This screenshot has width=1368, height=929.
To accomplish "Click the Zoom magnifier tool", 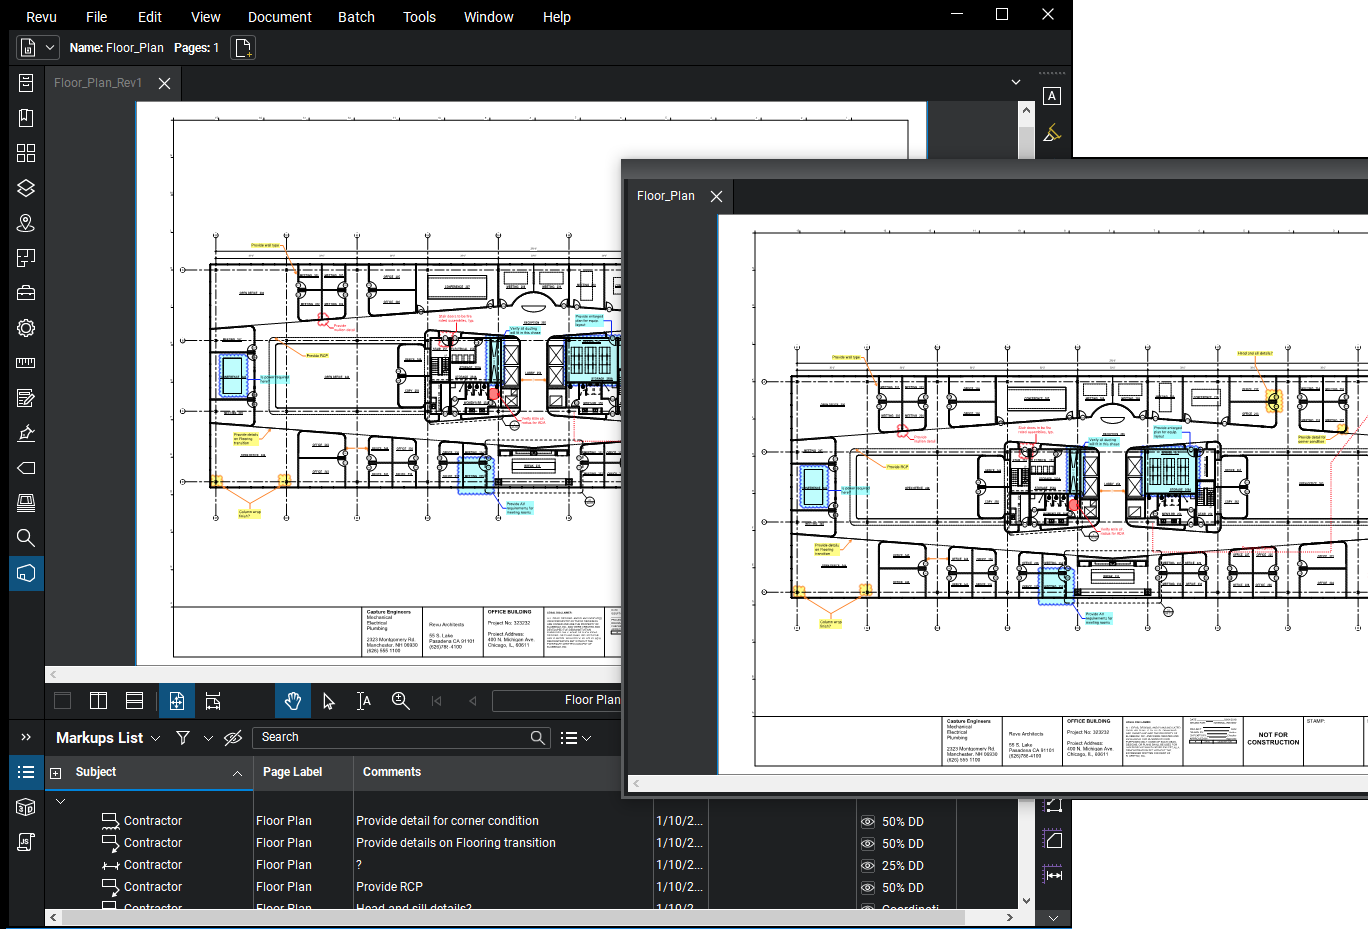I will [x=400, y=701].
